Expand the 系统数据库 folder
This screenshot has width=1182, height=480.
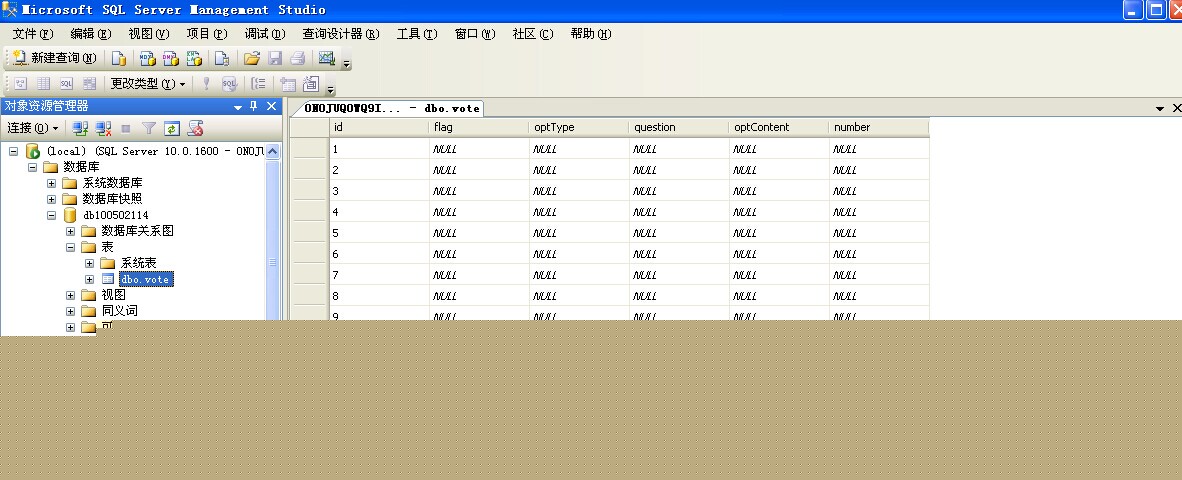(51, 183)
